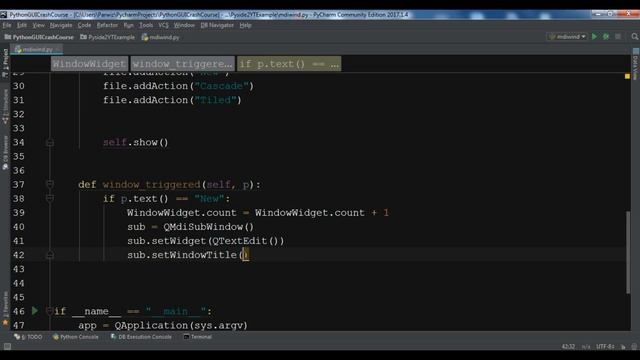
Task: Click QTextEdit() on line 41
Action: tap(246, 241)
